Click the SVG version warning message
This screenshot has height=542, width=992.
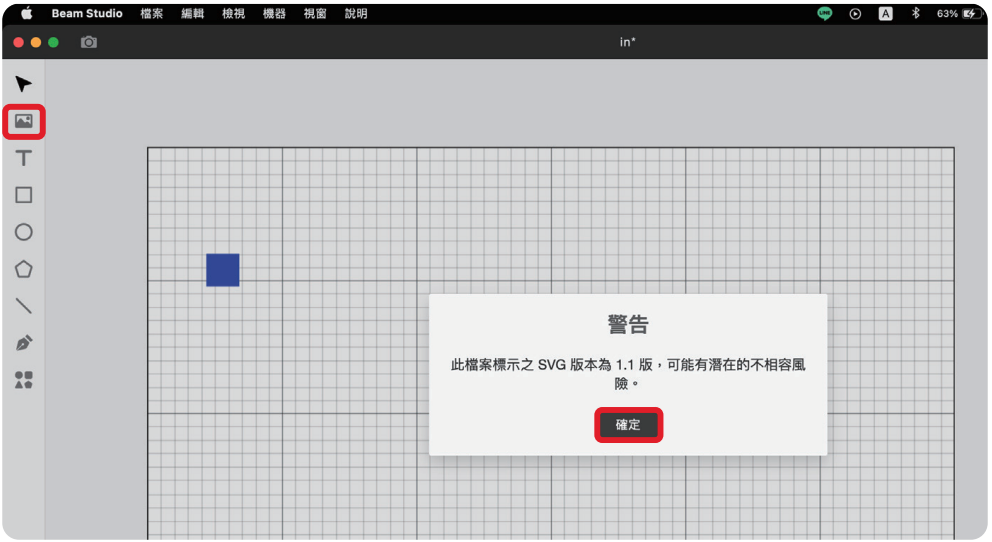coord(628,374)
